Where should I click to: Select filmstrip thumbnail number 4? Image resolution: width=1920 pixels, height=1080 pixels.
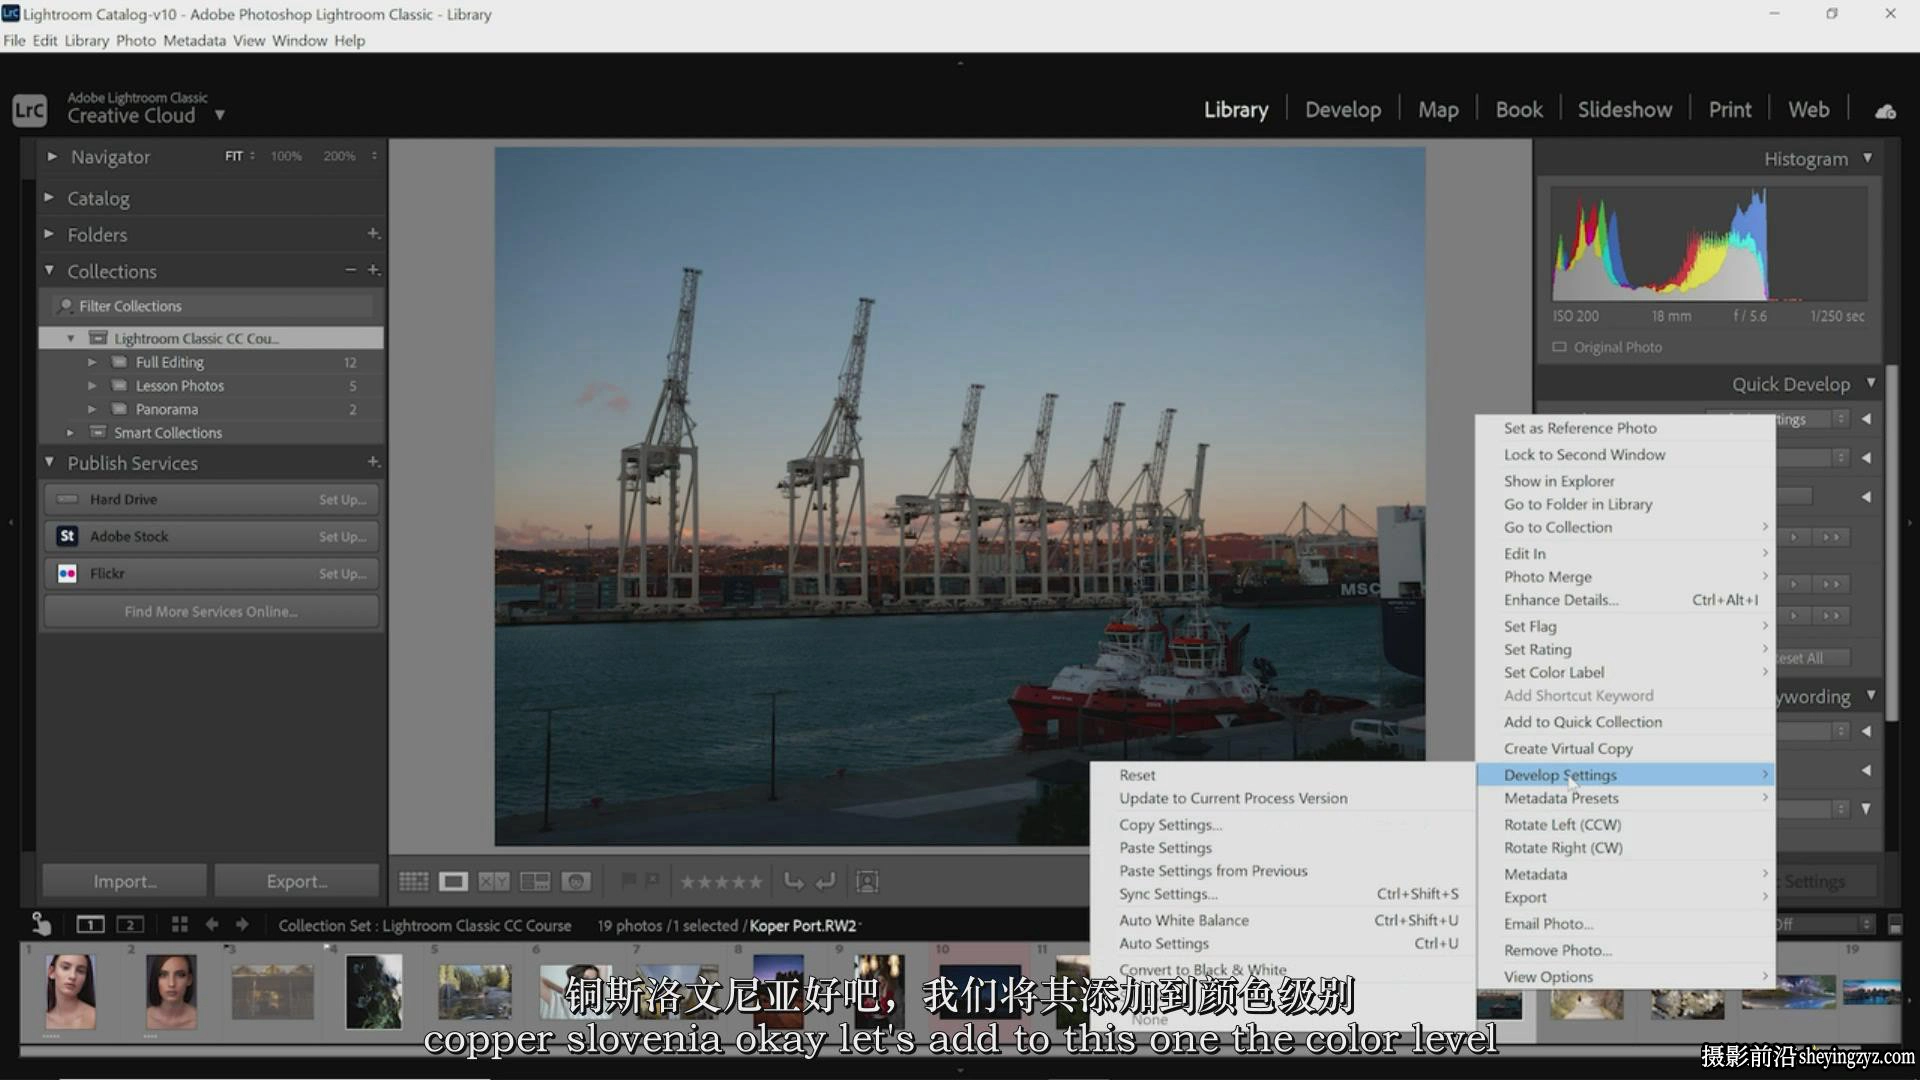pos(373,991)
